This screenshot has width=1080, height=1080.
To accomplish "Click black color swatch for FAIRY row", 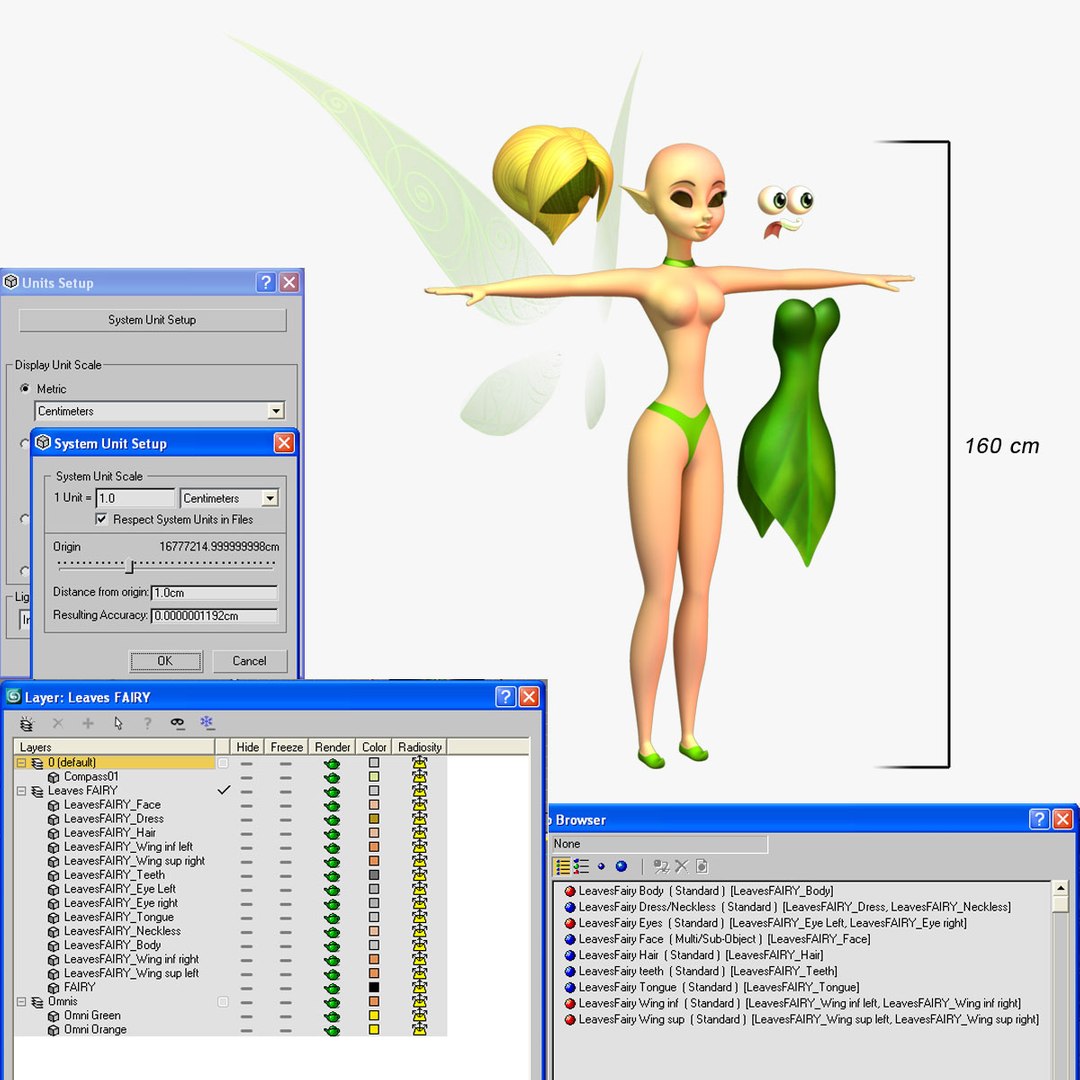I will pos(374,988).
